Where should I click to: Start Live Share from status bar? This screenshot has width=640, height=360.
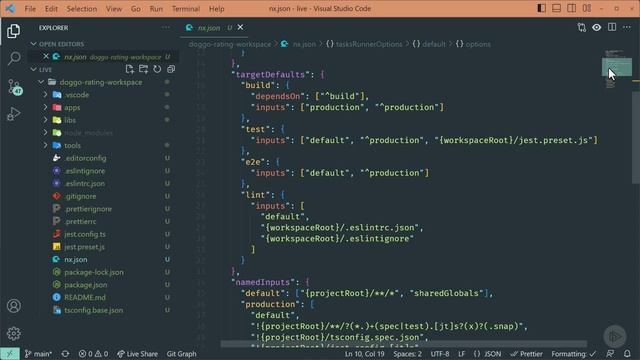138,354
